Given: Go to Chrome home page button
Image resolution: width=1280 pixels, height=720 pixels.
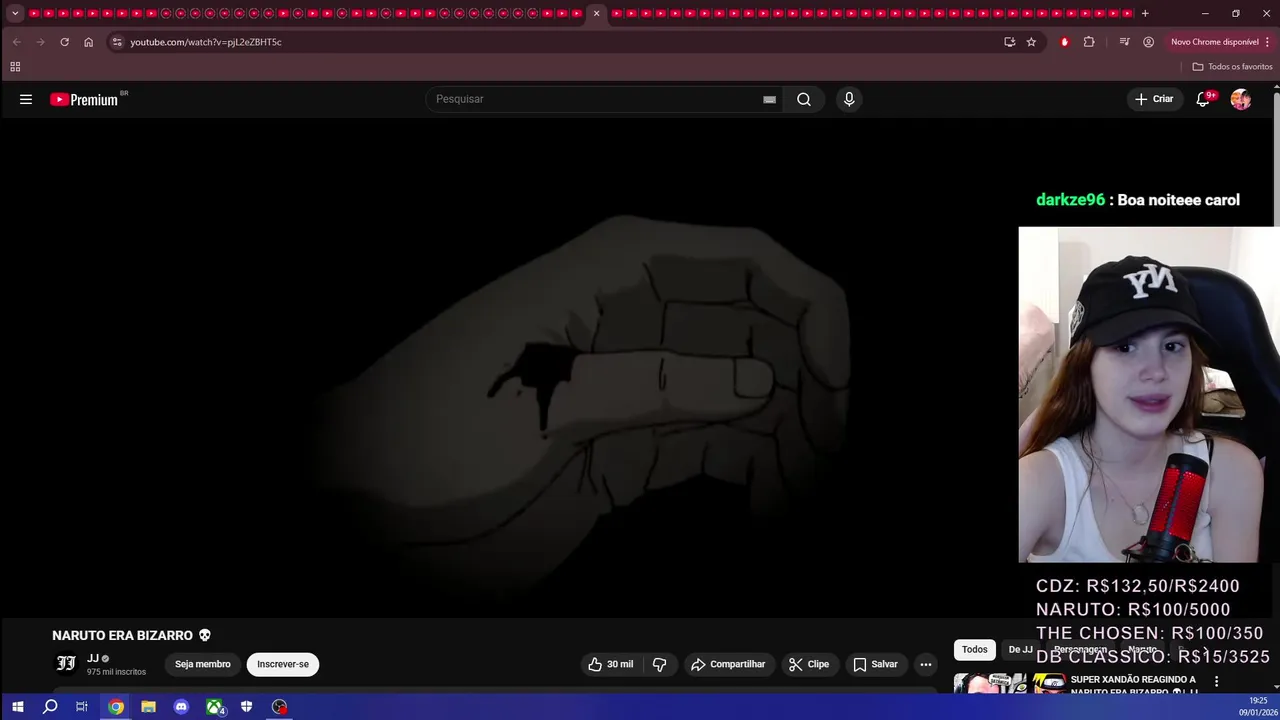Looking at the screenshot, I should coord(88,42).
